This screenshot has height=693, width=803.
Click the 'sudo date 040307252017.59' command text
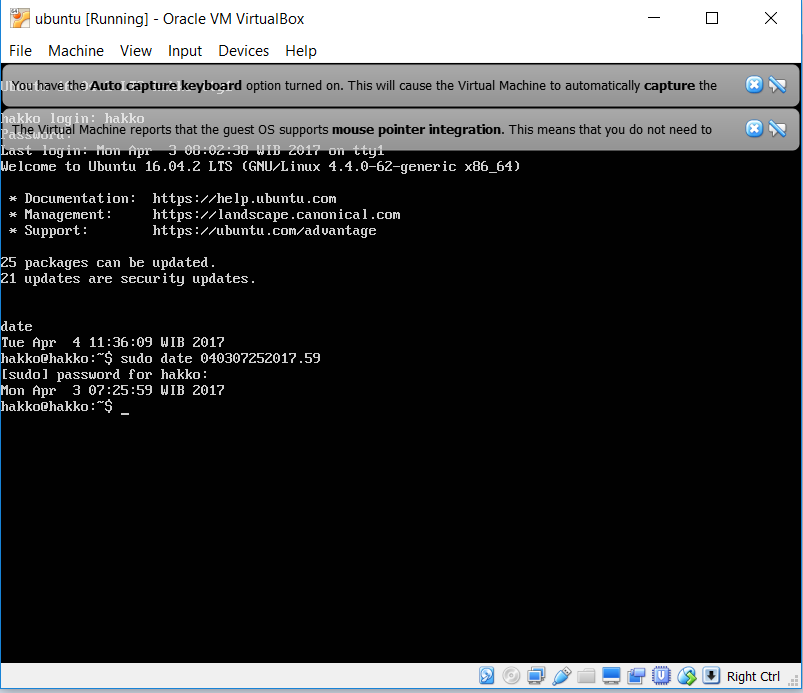pyautogui.click(x=220, y=358)
